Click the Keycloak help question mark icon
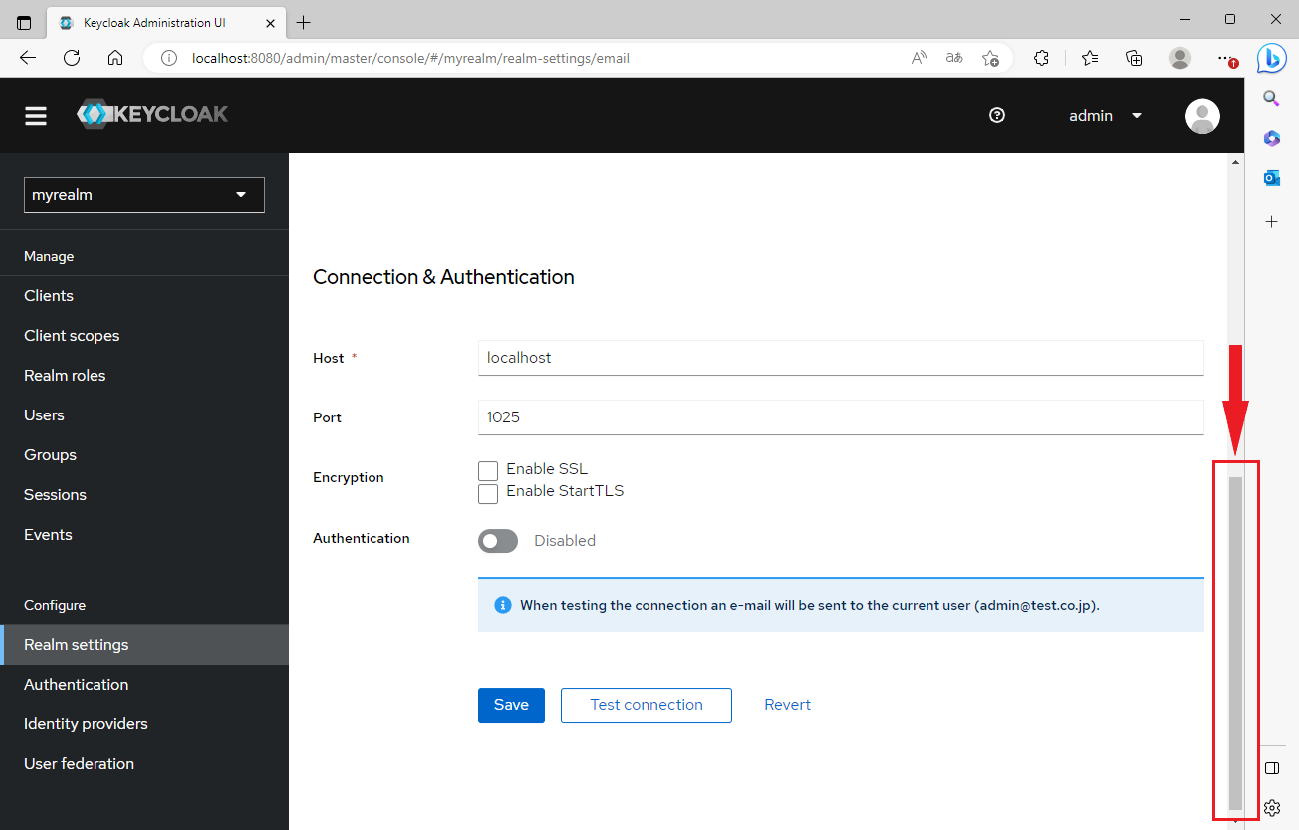Image resolution: width=1299 pixels, height=830 pixels. 996,115
